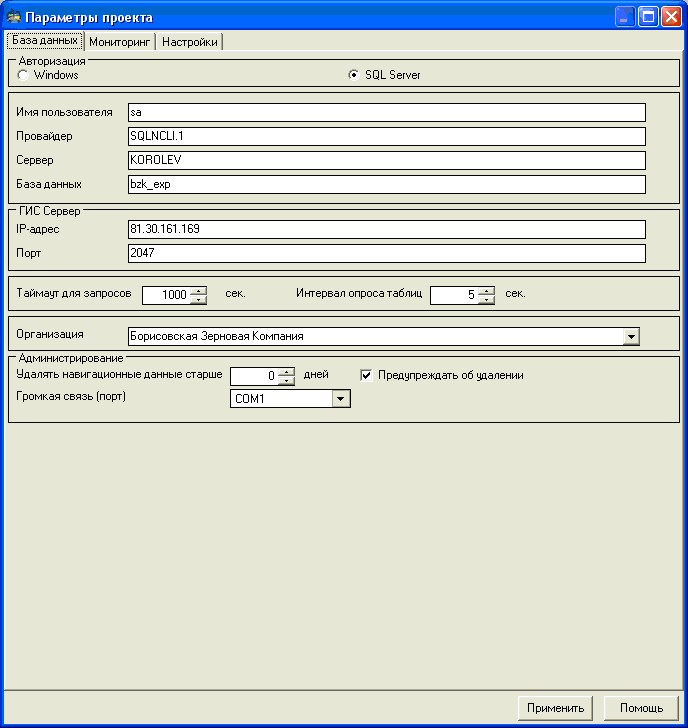This screenshot has width=688, height=728.
Task: Select the Порт field with 2047
Action: (x=386, y=253)
